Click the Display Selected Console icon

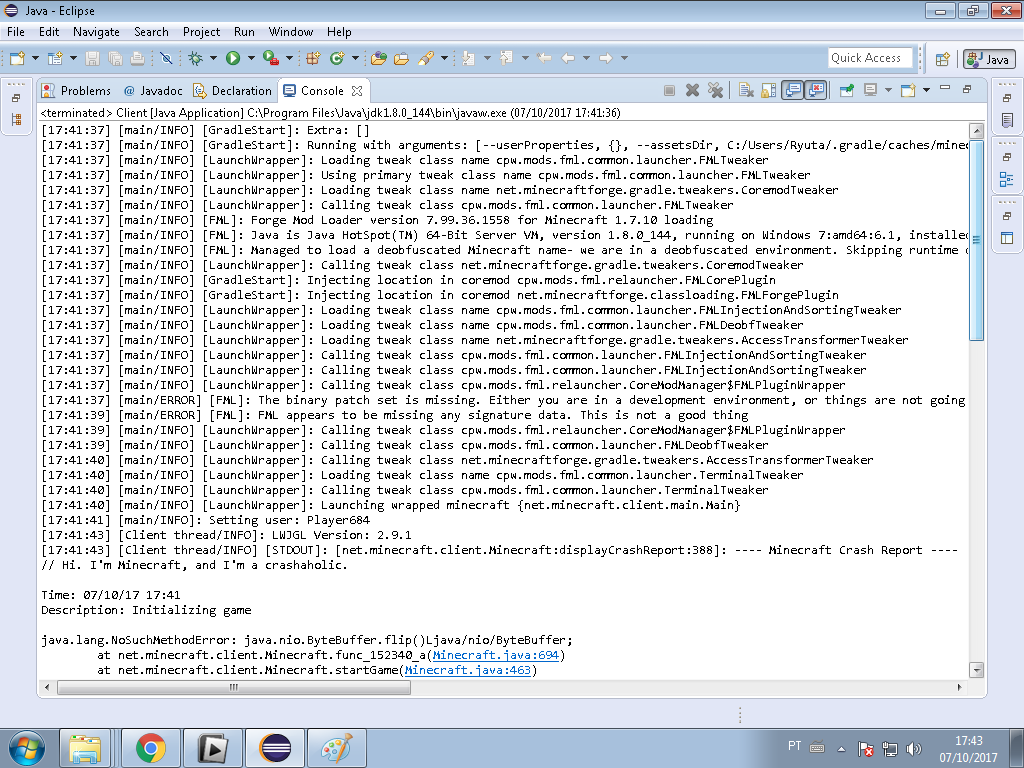[871, 90]
